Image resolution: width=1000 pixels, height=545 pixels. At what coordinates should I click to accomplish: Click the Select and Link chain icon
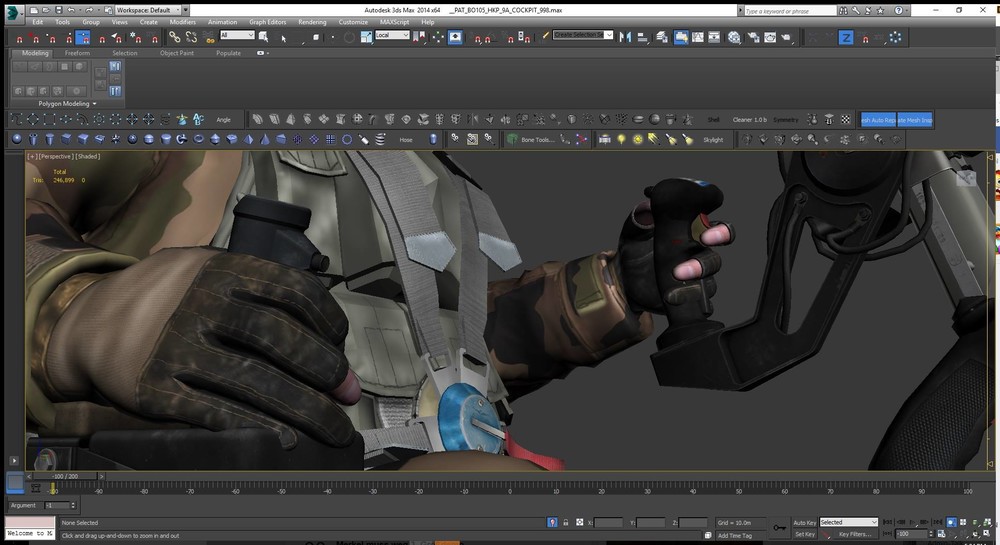173,37
